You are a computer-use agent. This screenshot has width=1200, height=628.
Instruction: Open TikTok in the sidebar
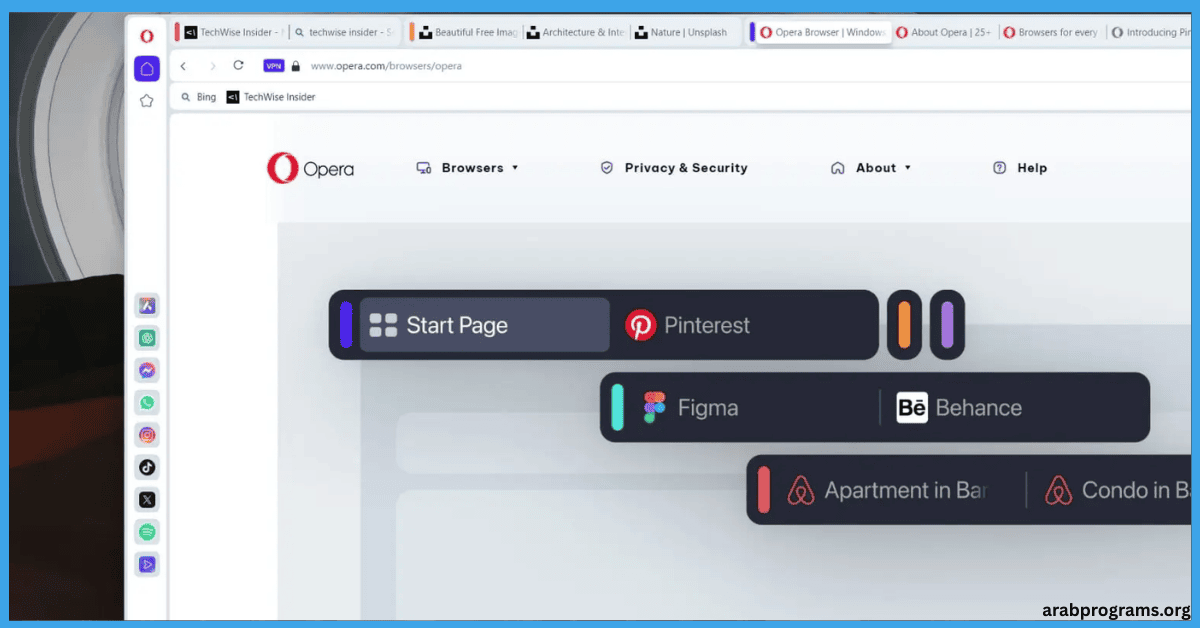coord(147,467)
